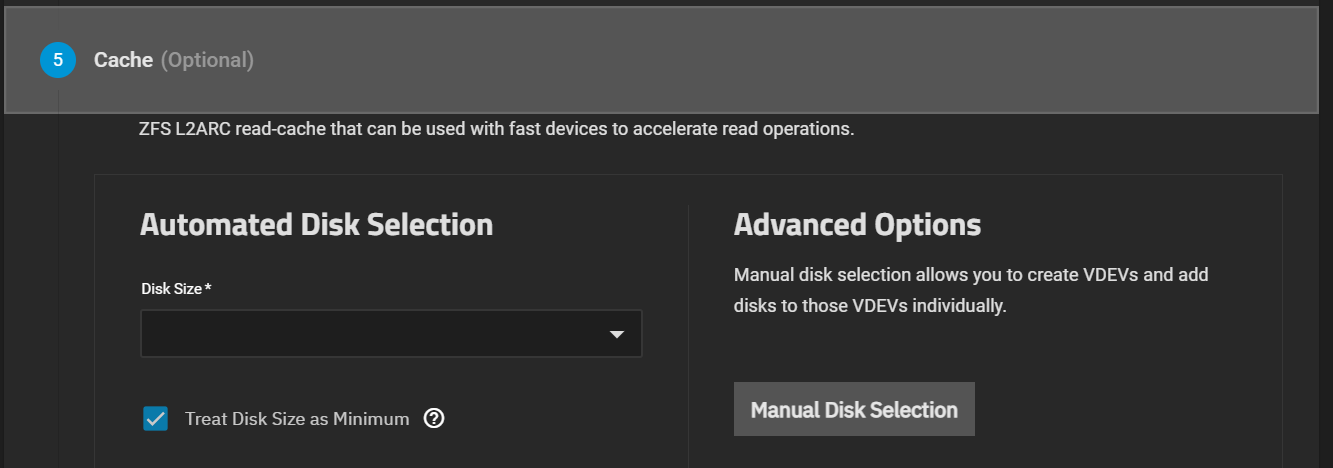This screenshot has width=1333, height=468.
Task: Click empty area below Disk Size dropdown
Action: click(390, 380)
